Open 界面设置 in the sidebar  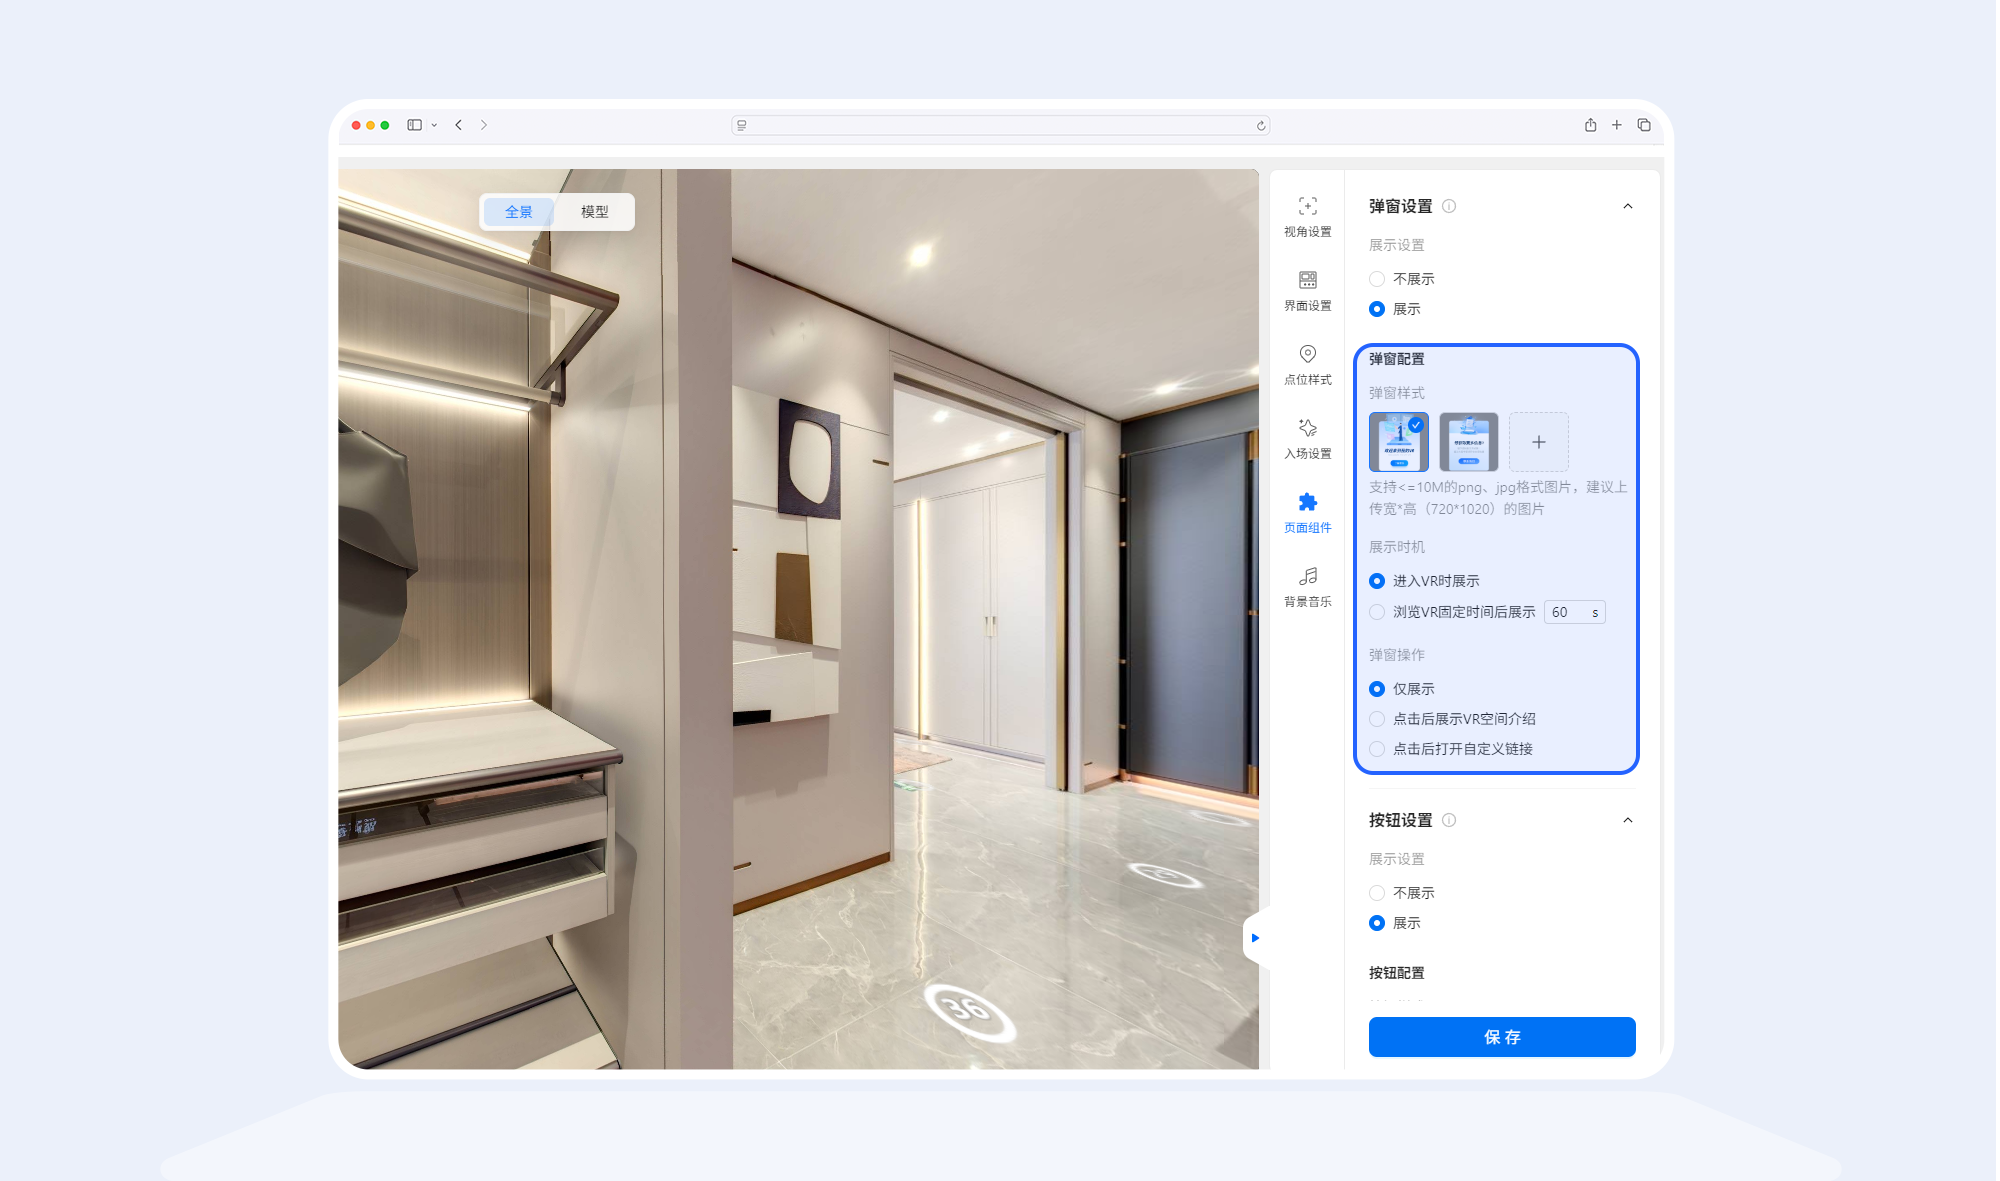coord(1307,290)
